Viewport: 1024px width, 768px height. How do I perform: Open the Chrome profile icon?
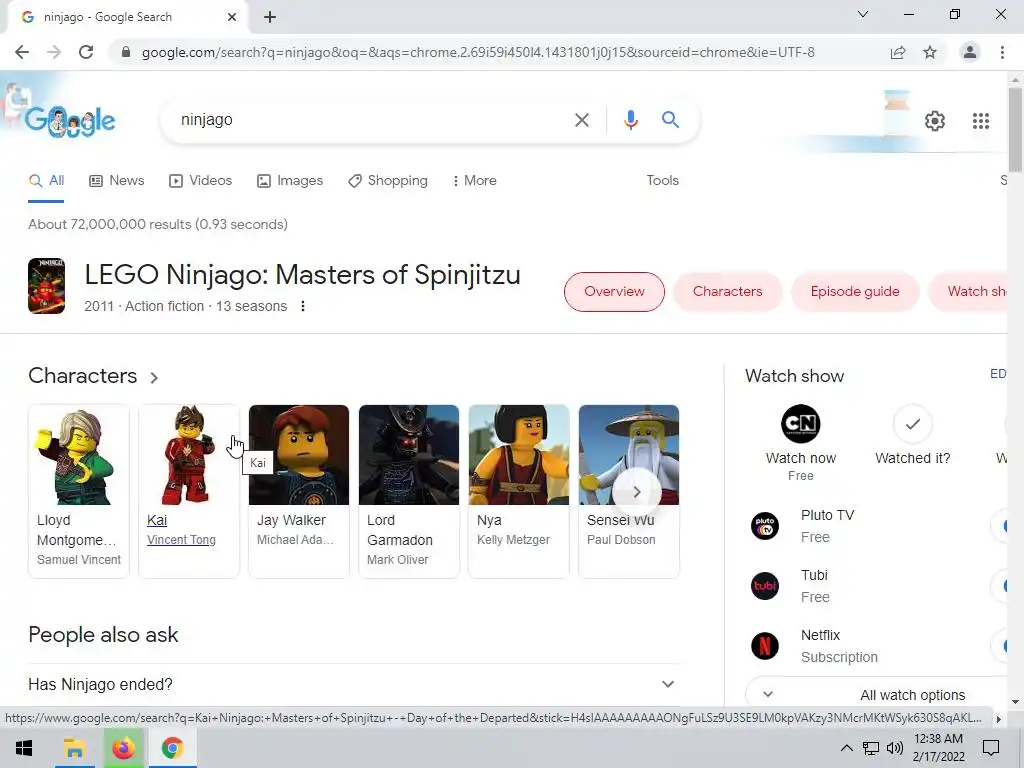click(x=970, y=52)
